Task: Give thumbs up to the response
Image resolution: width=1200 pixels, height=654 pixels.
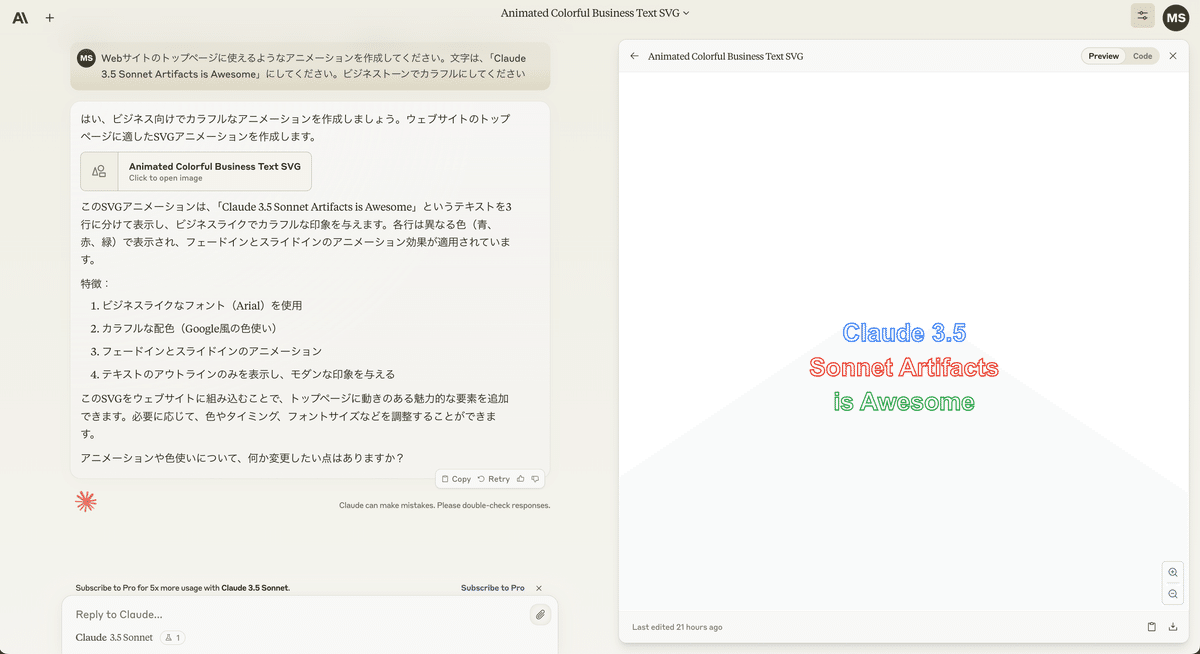Action: coord(521,479)
